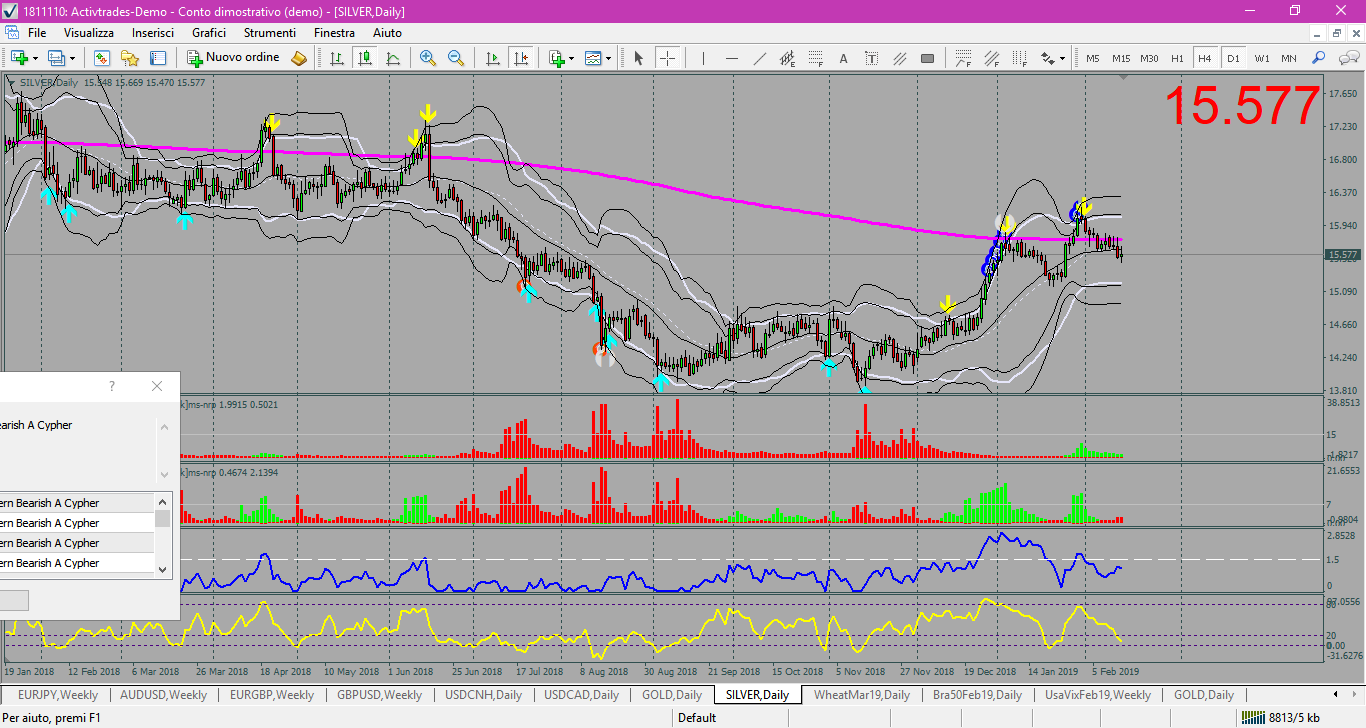1366x728 pixels.
Task: Select the text label T tool
Action: (871, 58)
